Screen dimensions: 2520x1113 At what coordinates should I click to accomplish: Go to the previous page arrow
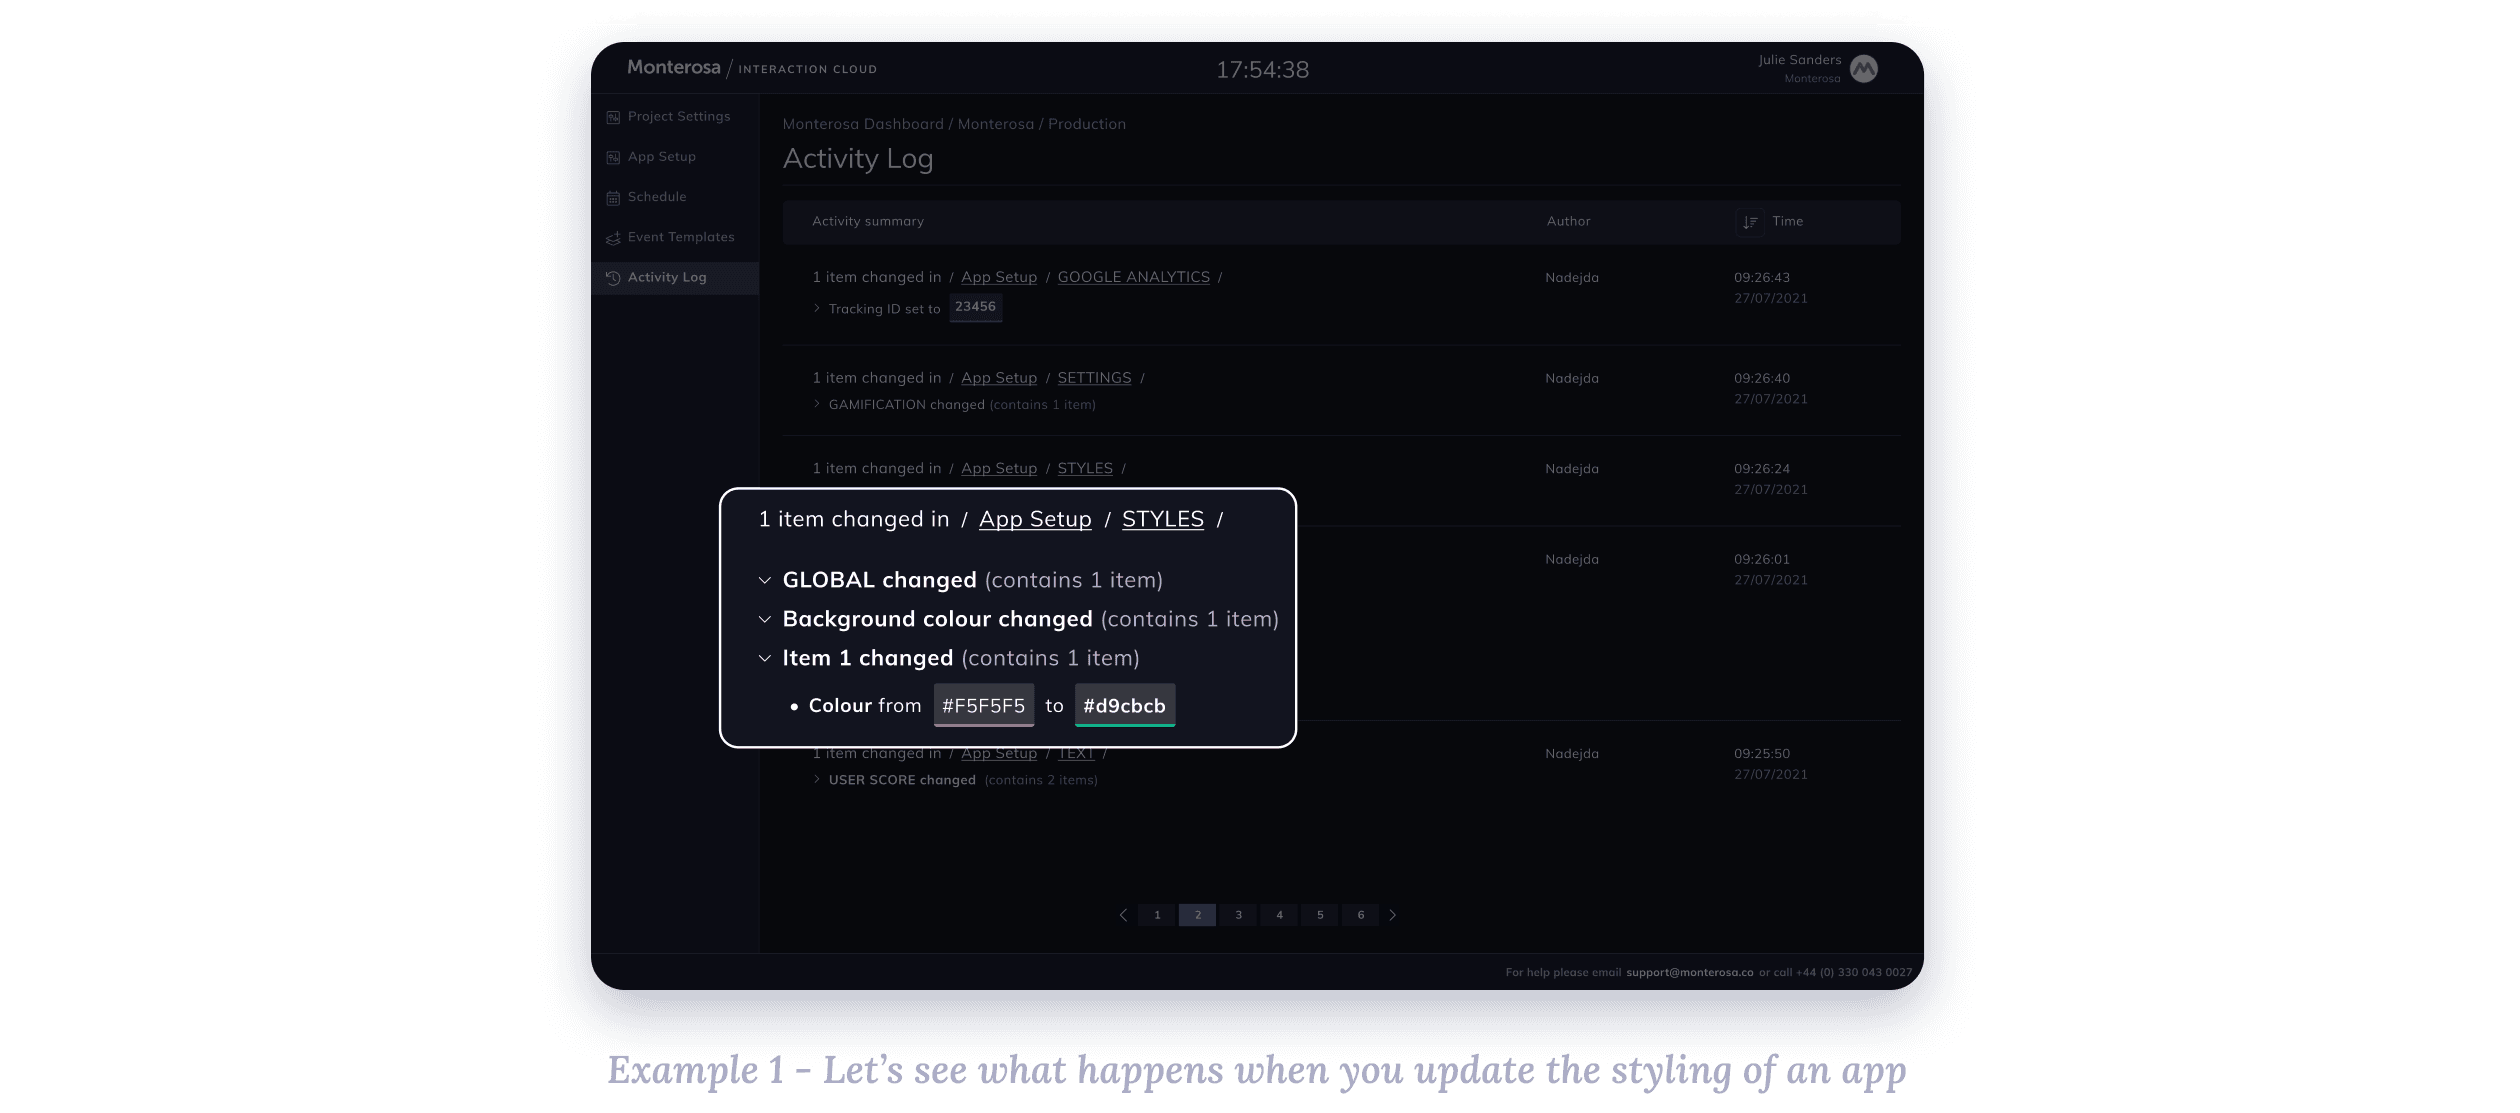1123,915
